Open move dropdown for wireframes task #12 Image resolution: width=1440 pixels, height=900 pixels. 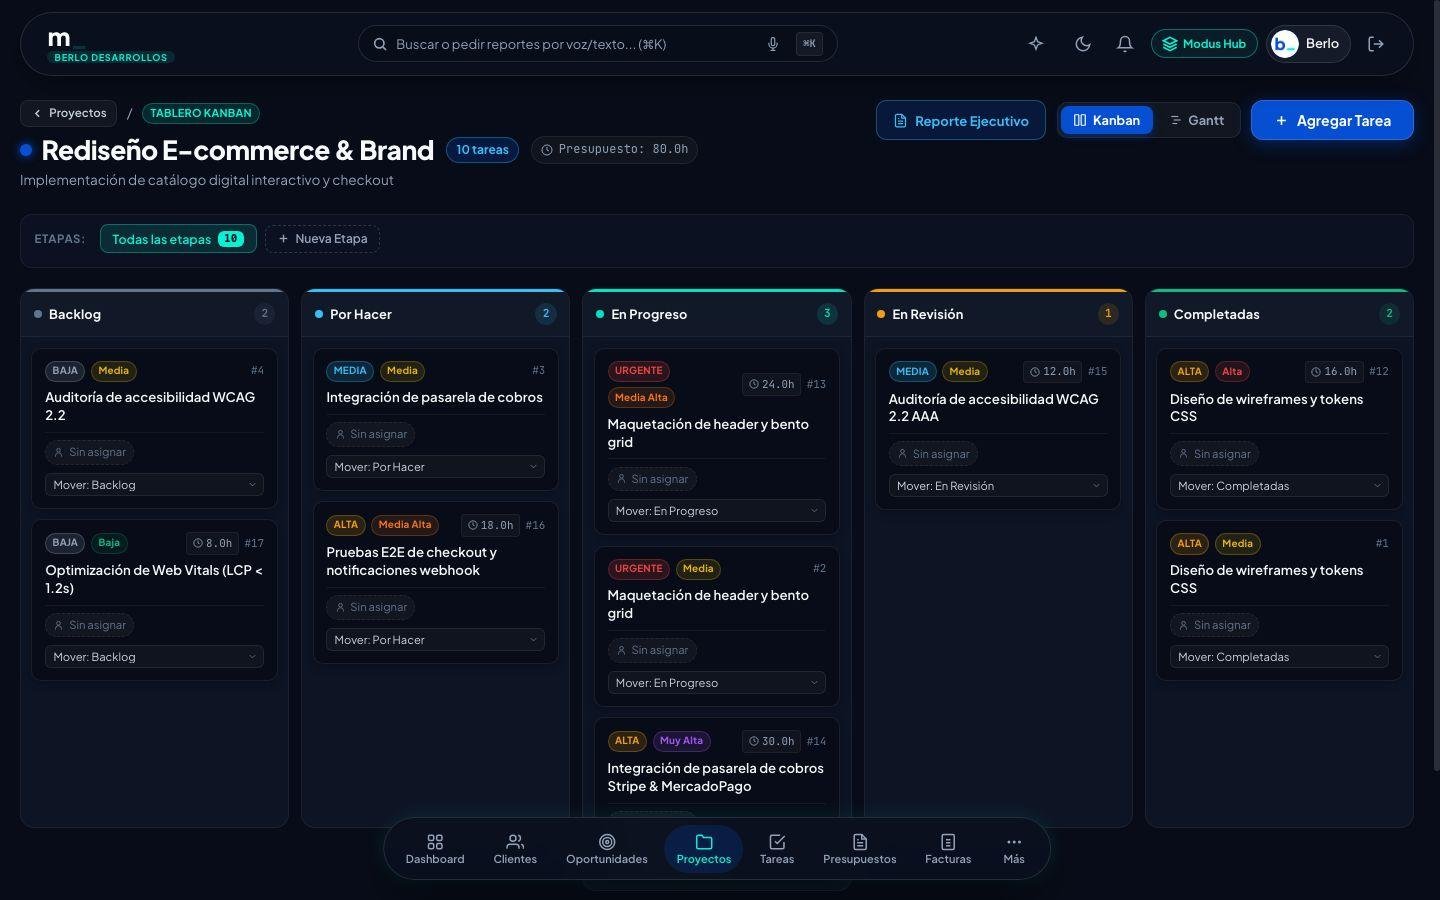click(1279, 486)
